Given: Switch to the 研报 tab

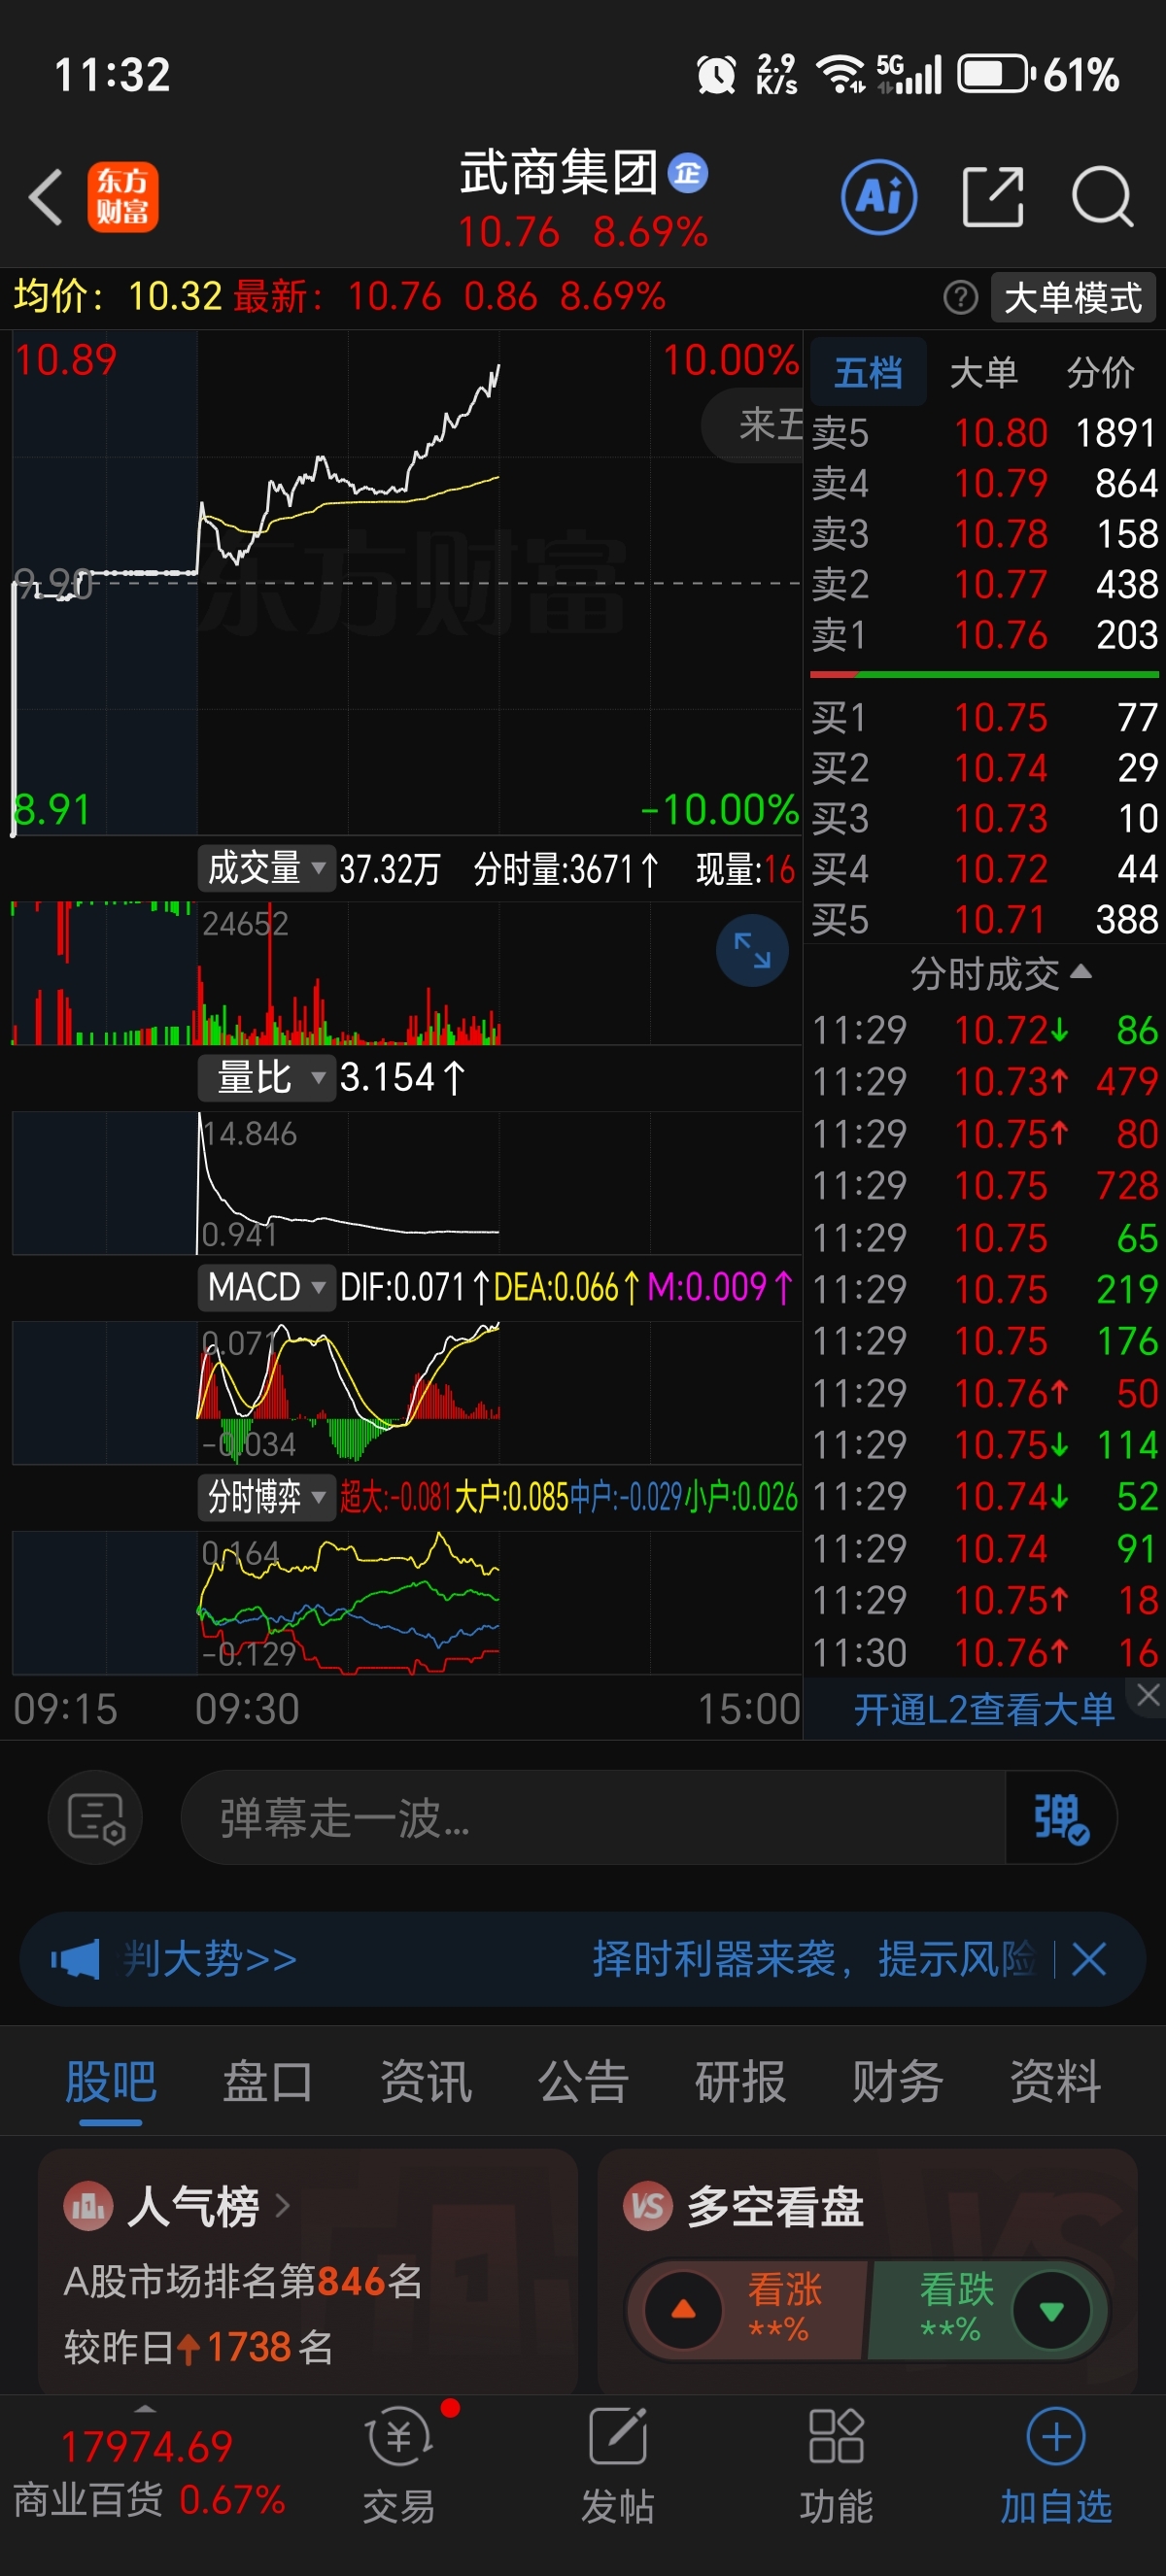Looking at the screenshot, I should click(x=740, y=2083).
